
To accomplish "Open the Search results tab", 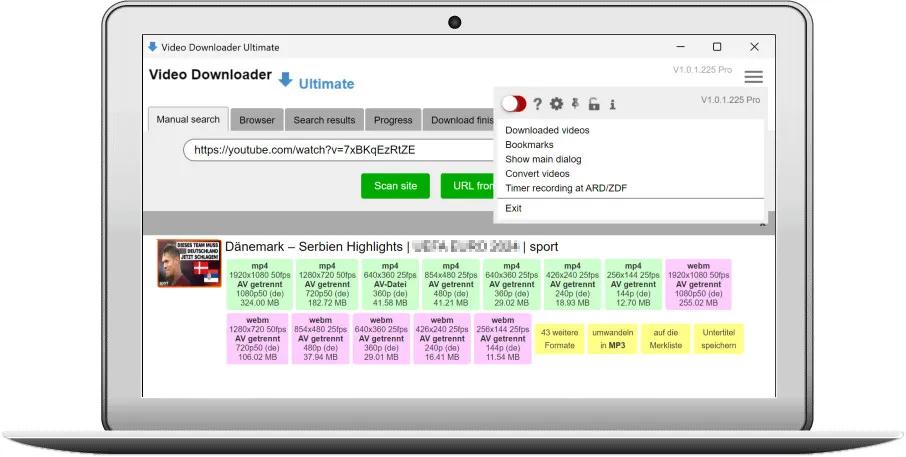I will tap(324, 120).
